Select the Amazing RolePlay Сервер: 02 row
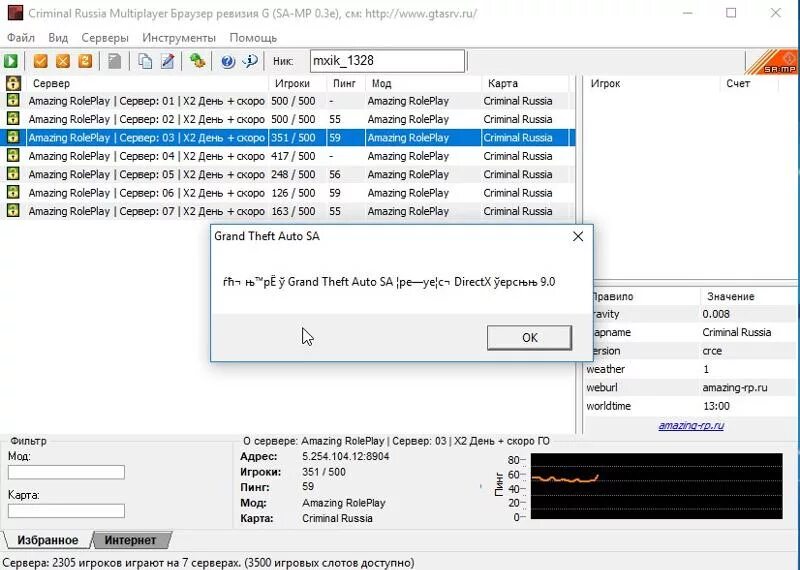The height and width of the screenshot is (570, 800). 288,119
